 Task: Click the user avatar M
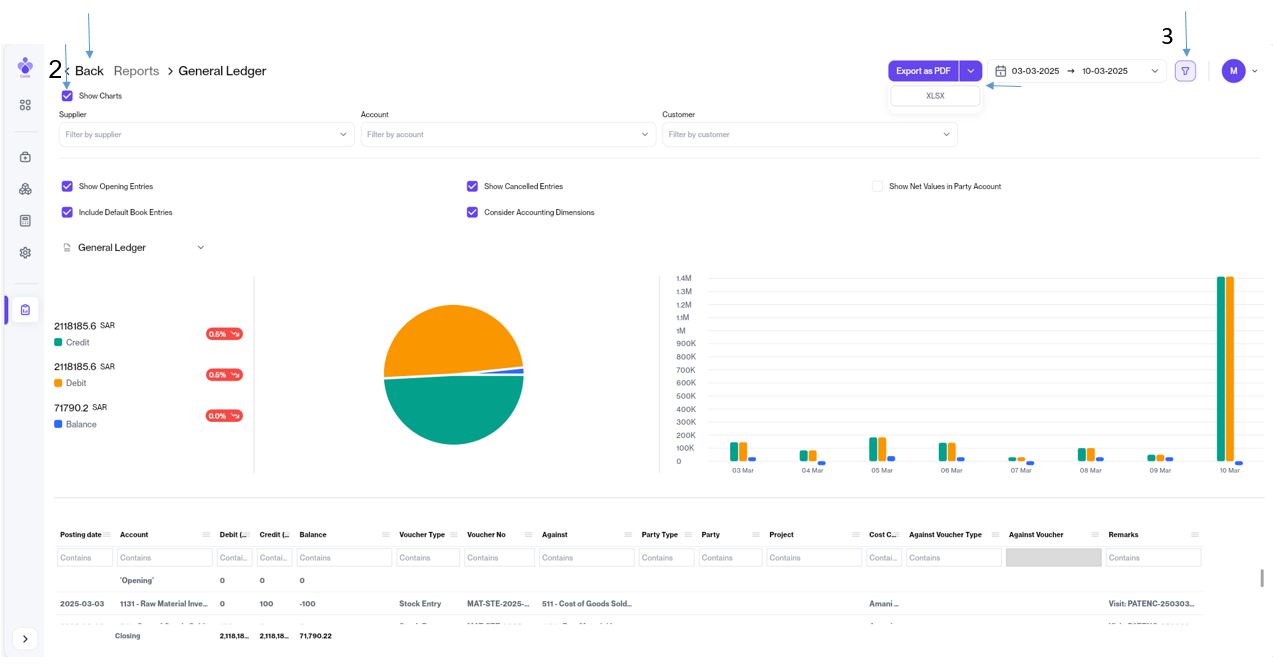tap(1233, 71)
